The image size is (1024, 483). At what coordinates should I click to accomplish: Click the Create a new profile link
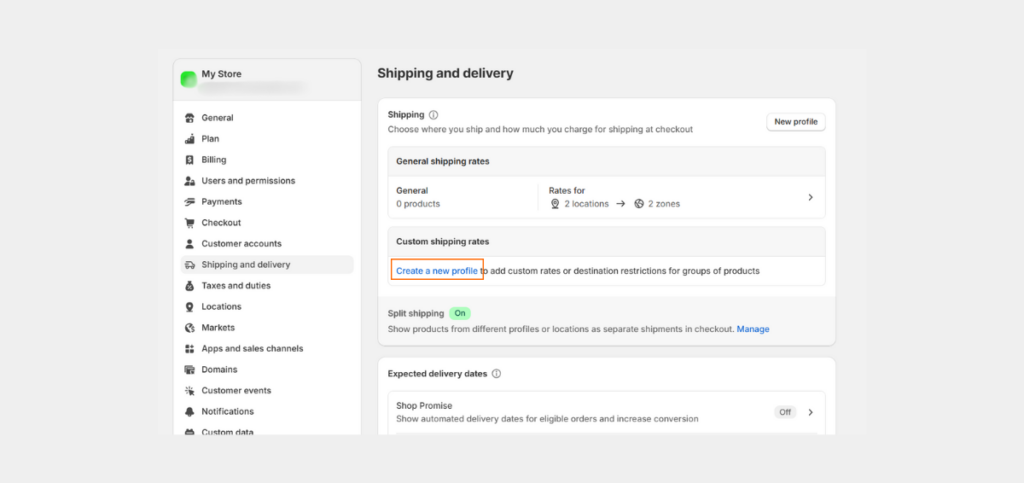[x=437, y=271]
